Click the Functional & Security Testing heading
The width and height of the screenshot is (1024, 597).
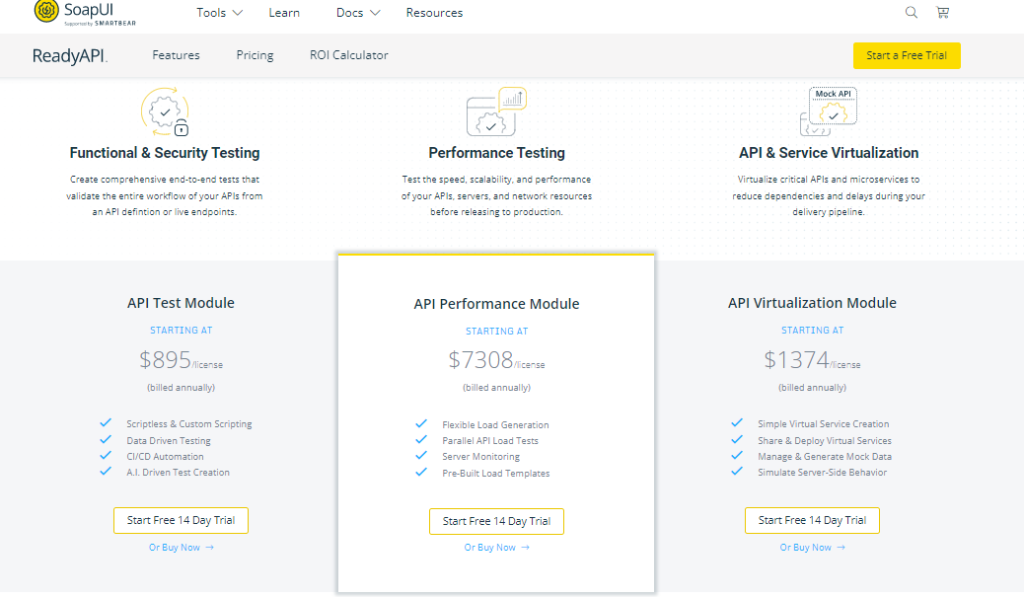click(165, 153)
